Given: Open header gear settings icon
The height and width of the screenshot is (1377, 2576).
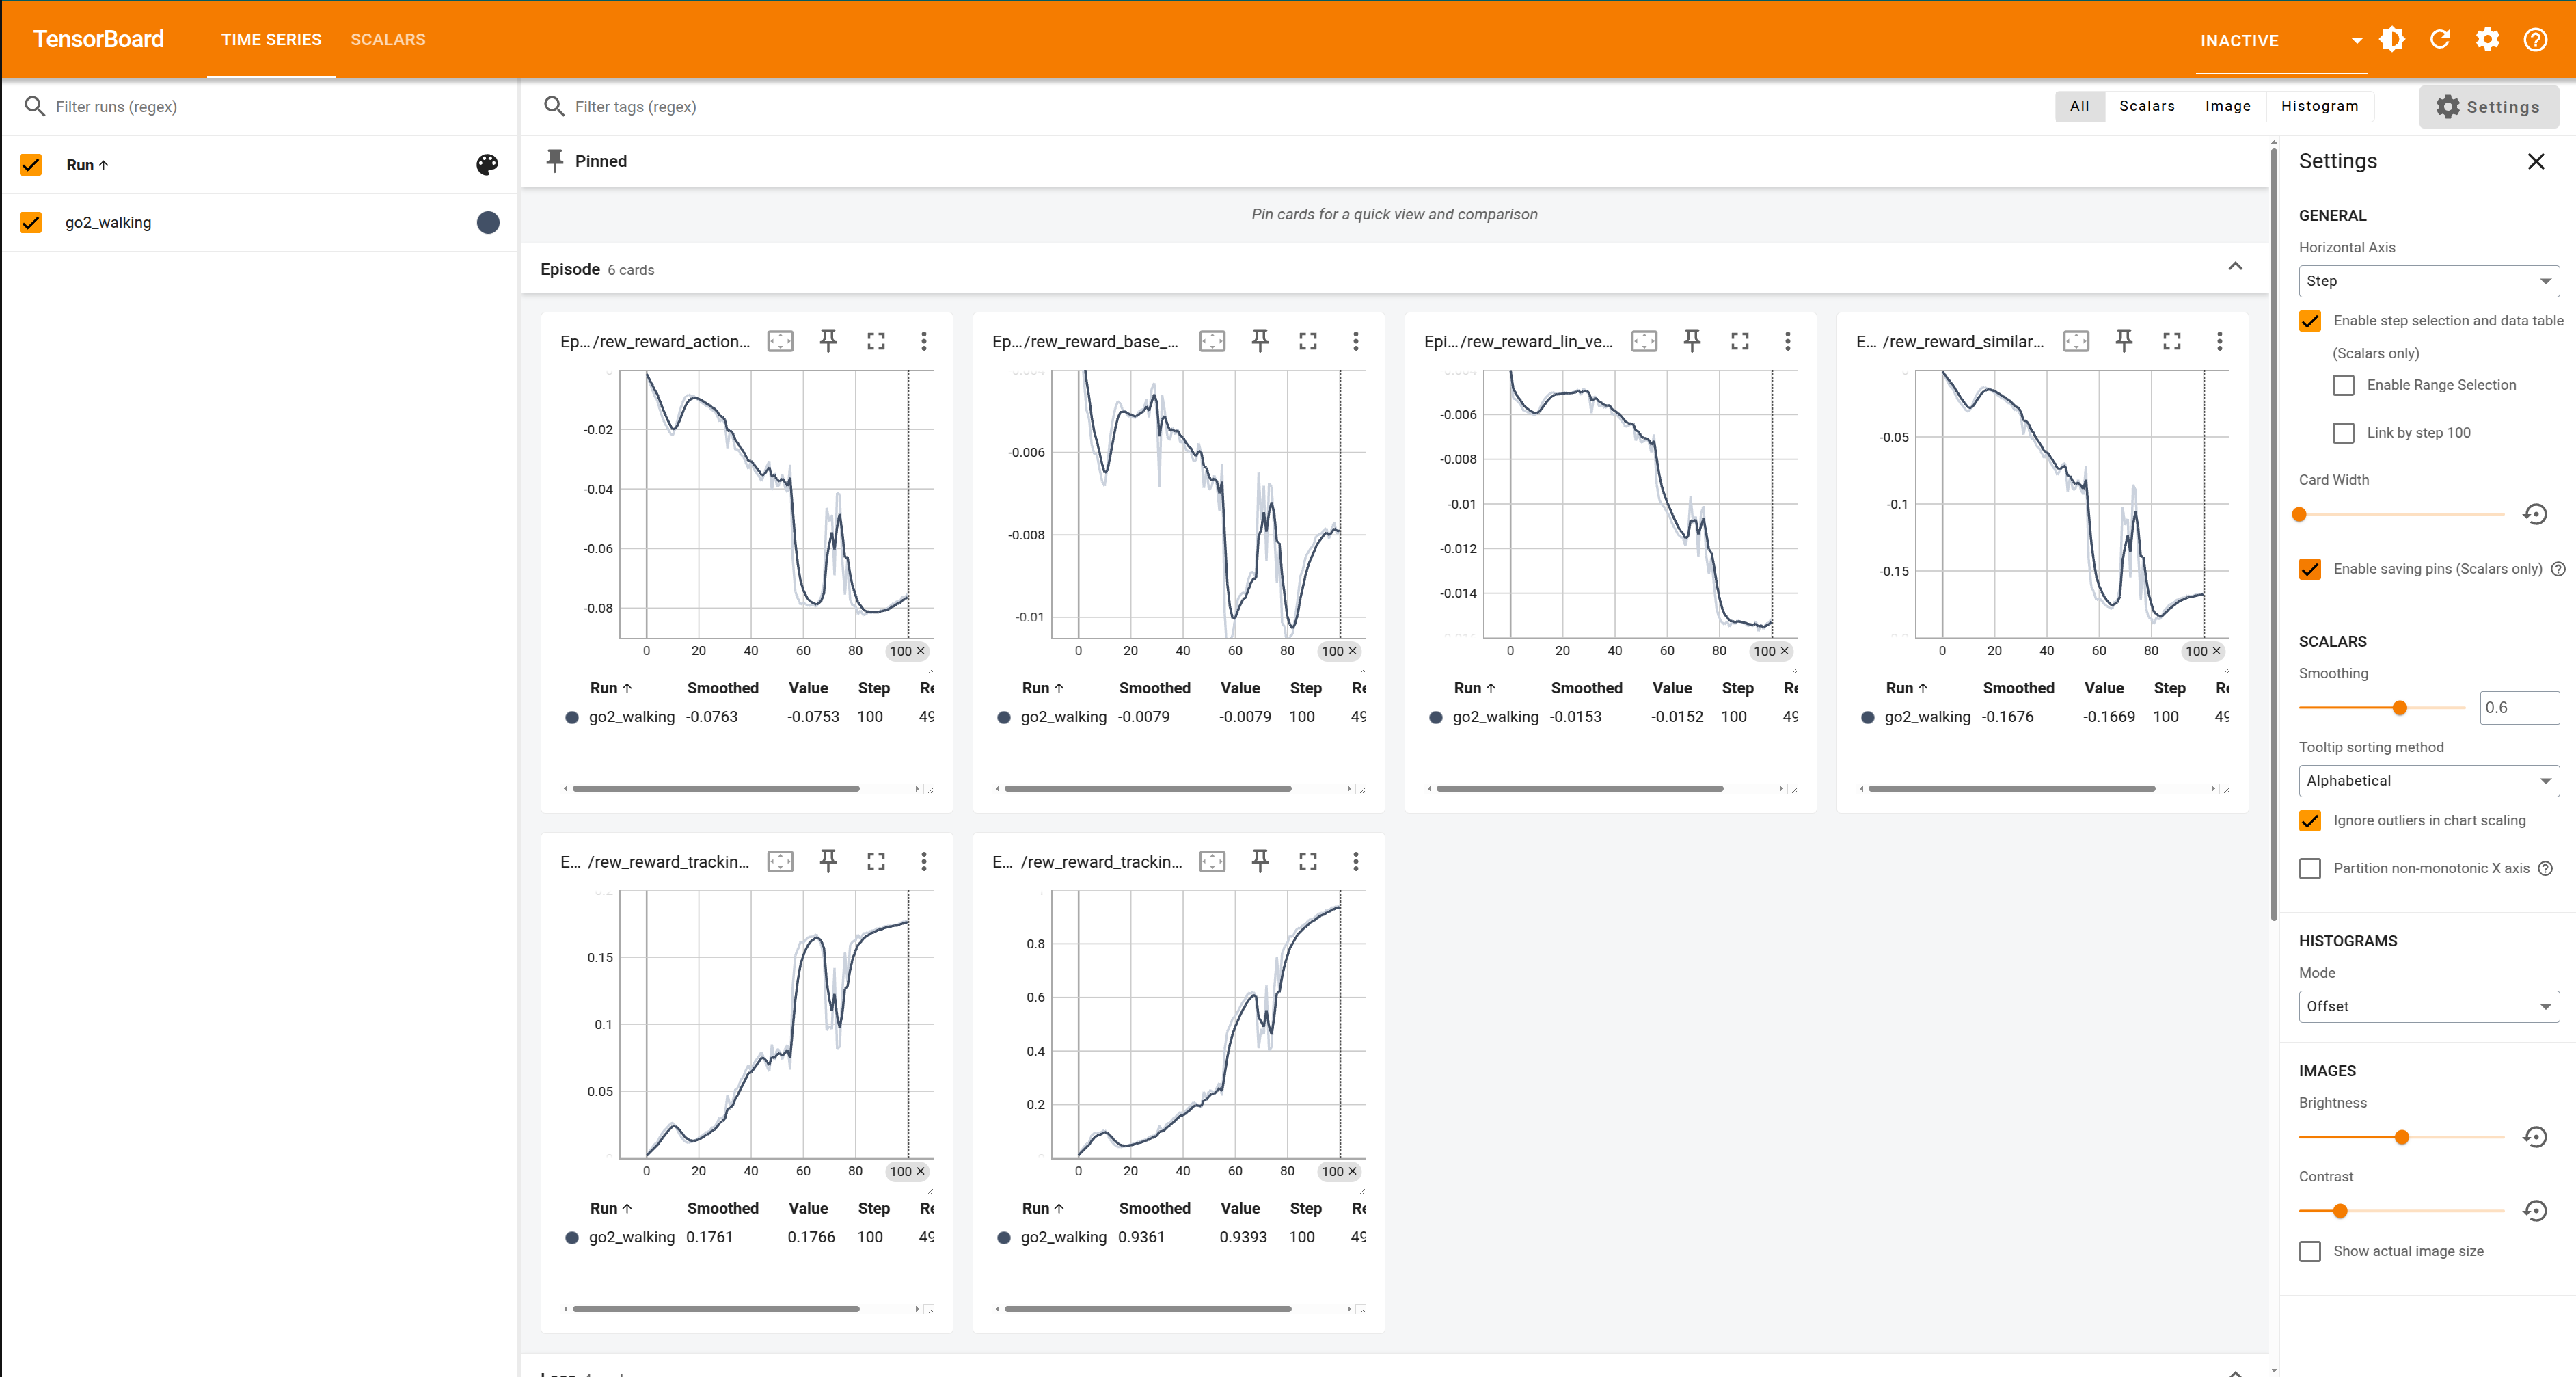Looking at the screenshot, I should coord(2488,39).
